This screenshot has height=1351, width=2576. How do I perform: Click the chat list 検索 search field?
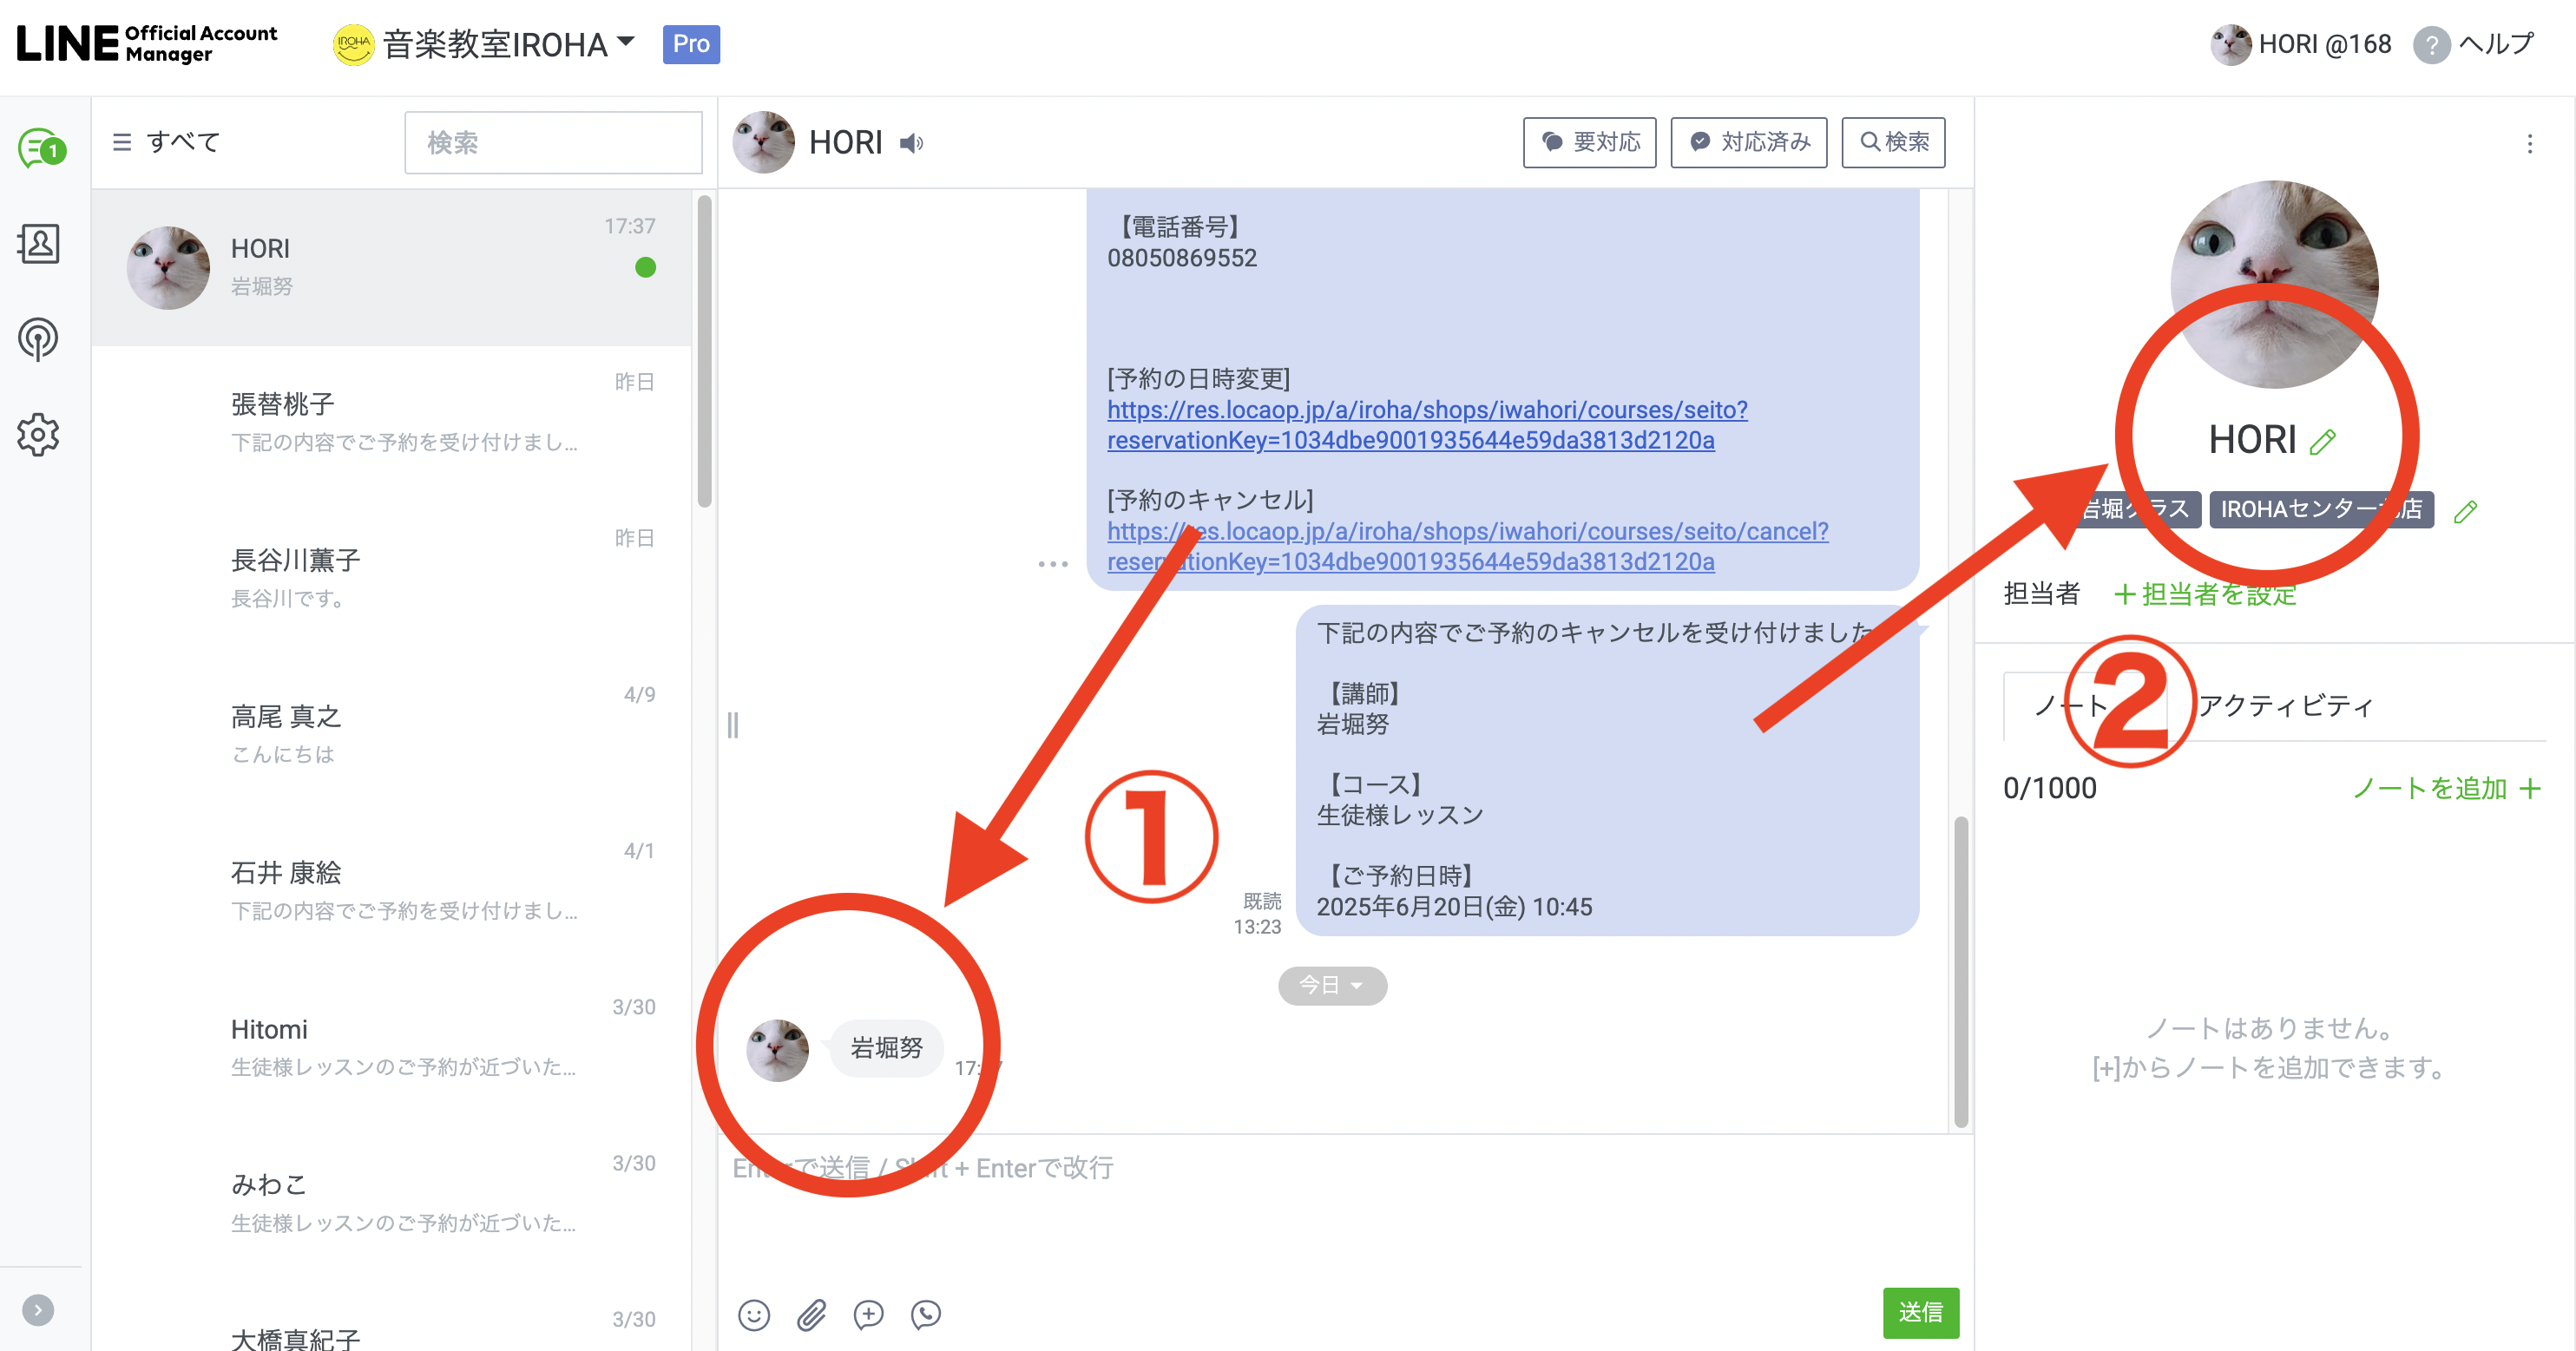[553, 143]
